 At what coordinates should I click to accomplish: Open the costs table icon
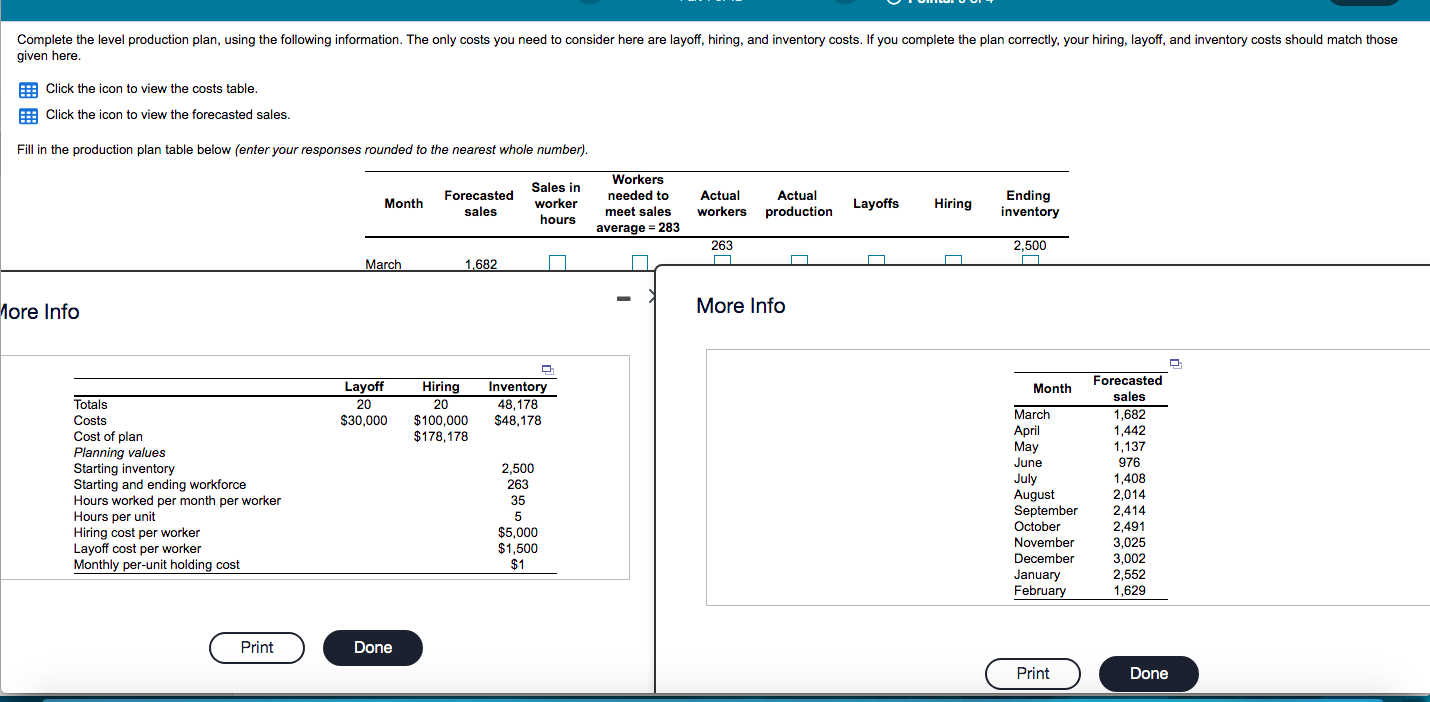coord(27,90)
